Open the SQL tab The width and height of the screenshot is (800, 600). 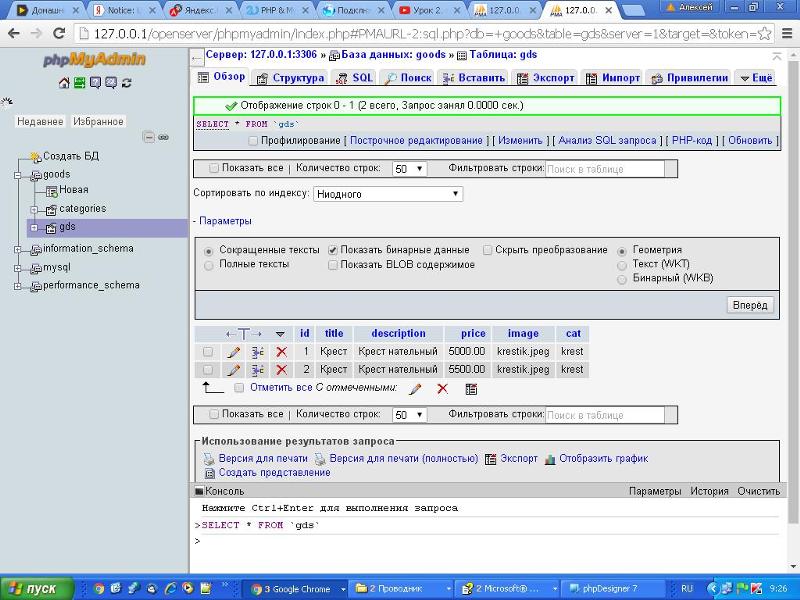coord(355,78)
